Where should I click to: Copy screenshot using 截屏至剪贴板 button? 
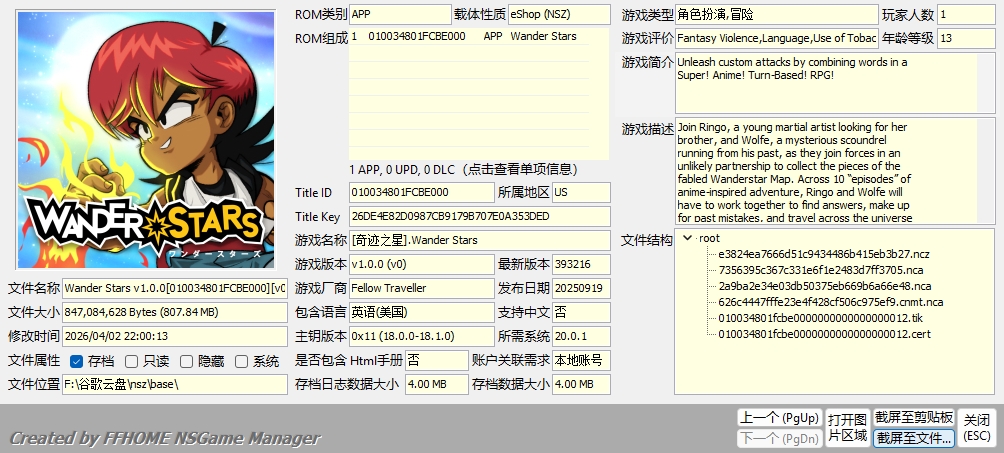click(x=914, y=417)
